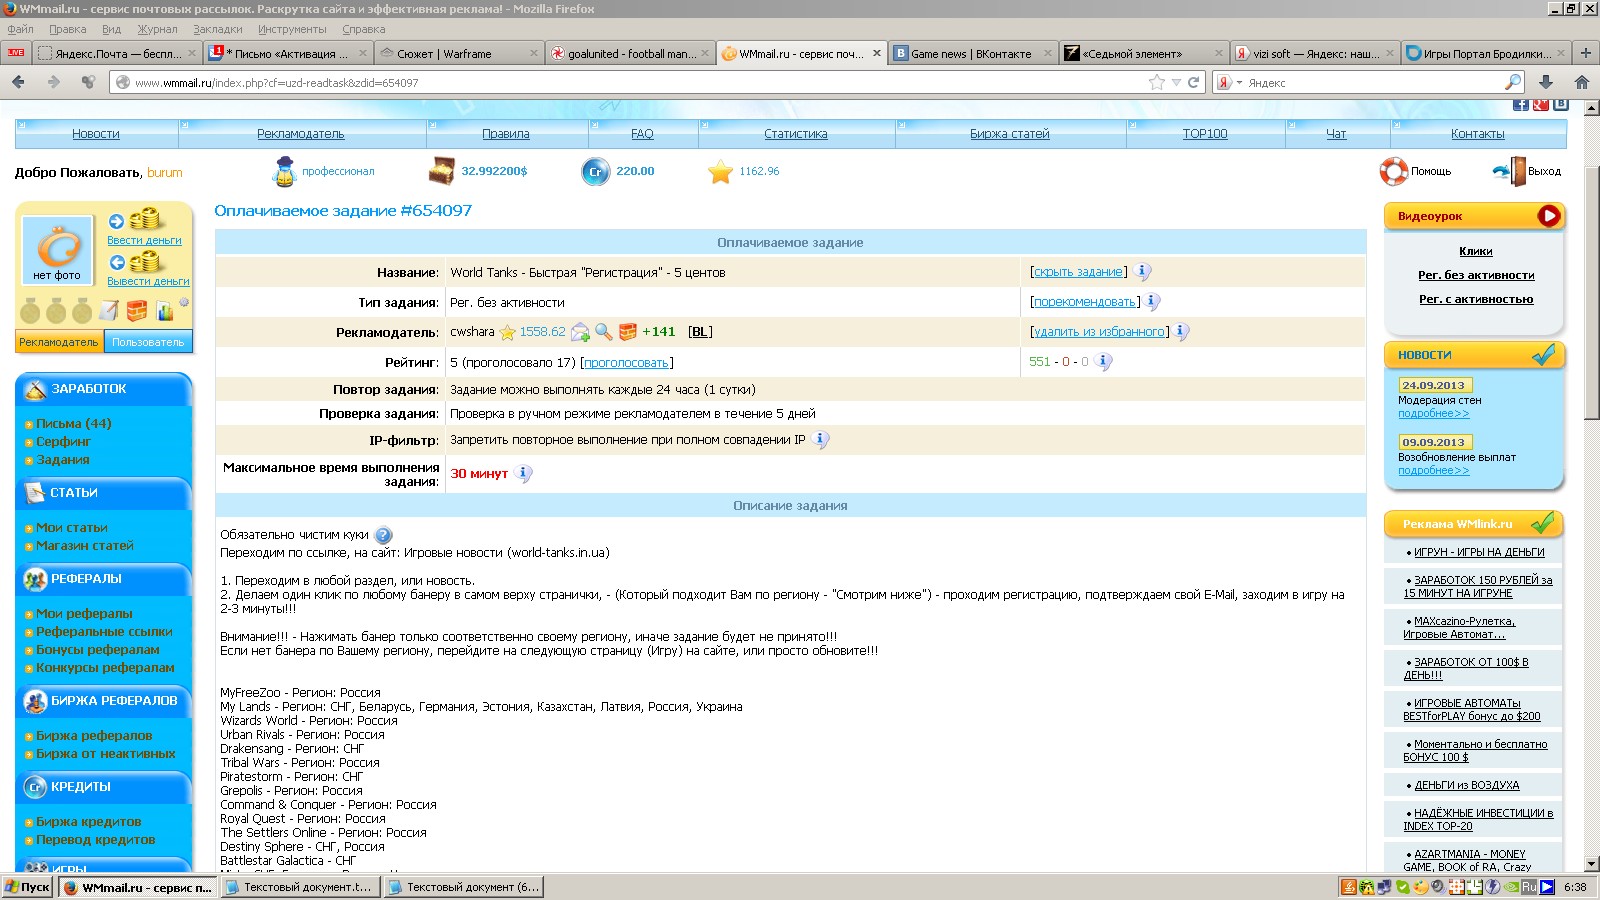Open the Файл menu

tap(20, 29)
